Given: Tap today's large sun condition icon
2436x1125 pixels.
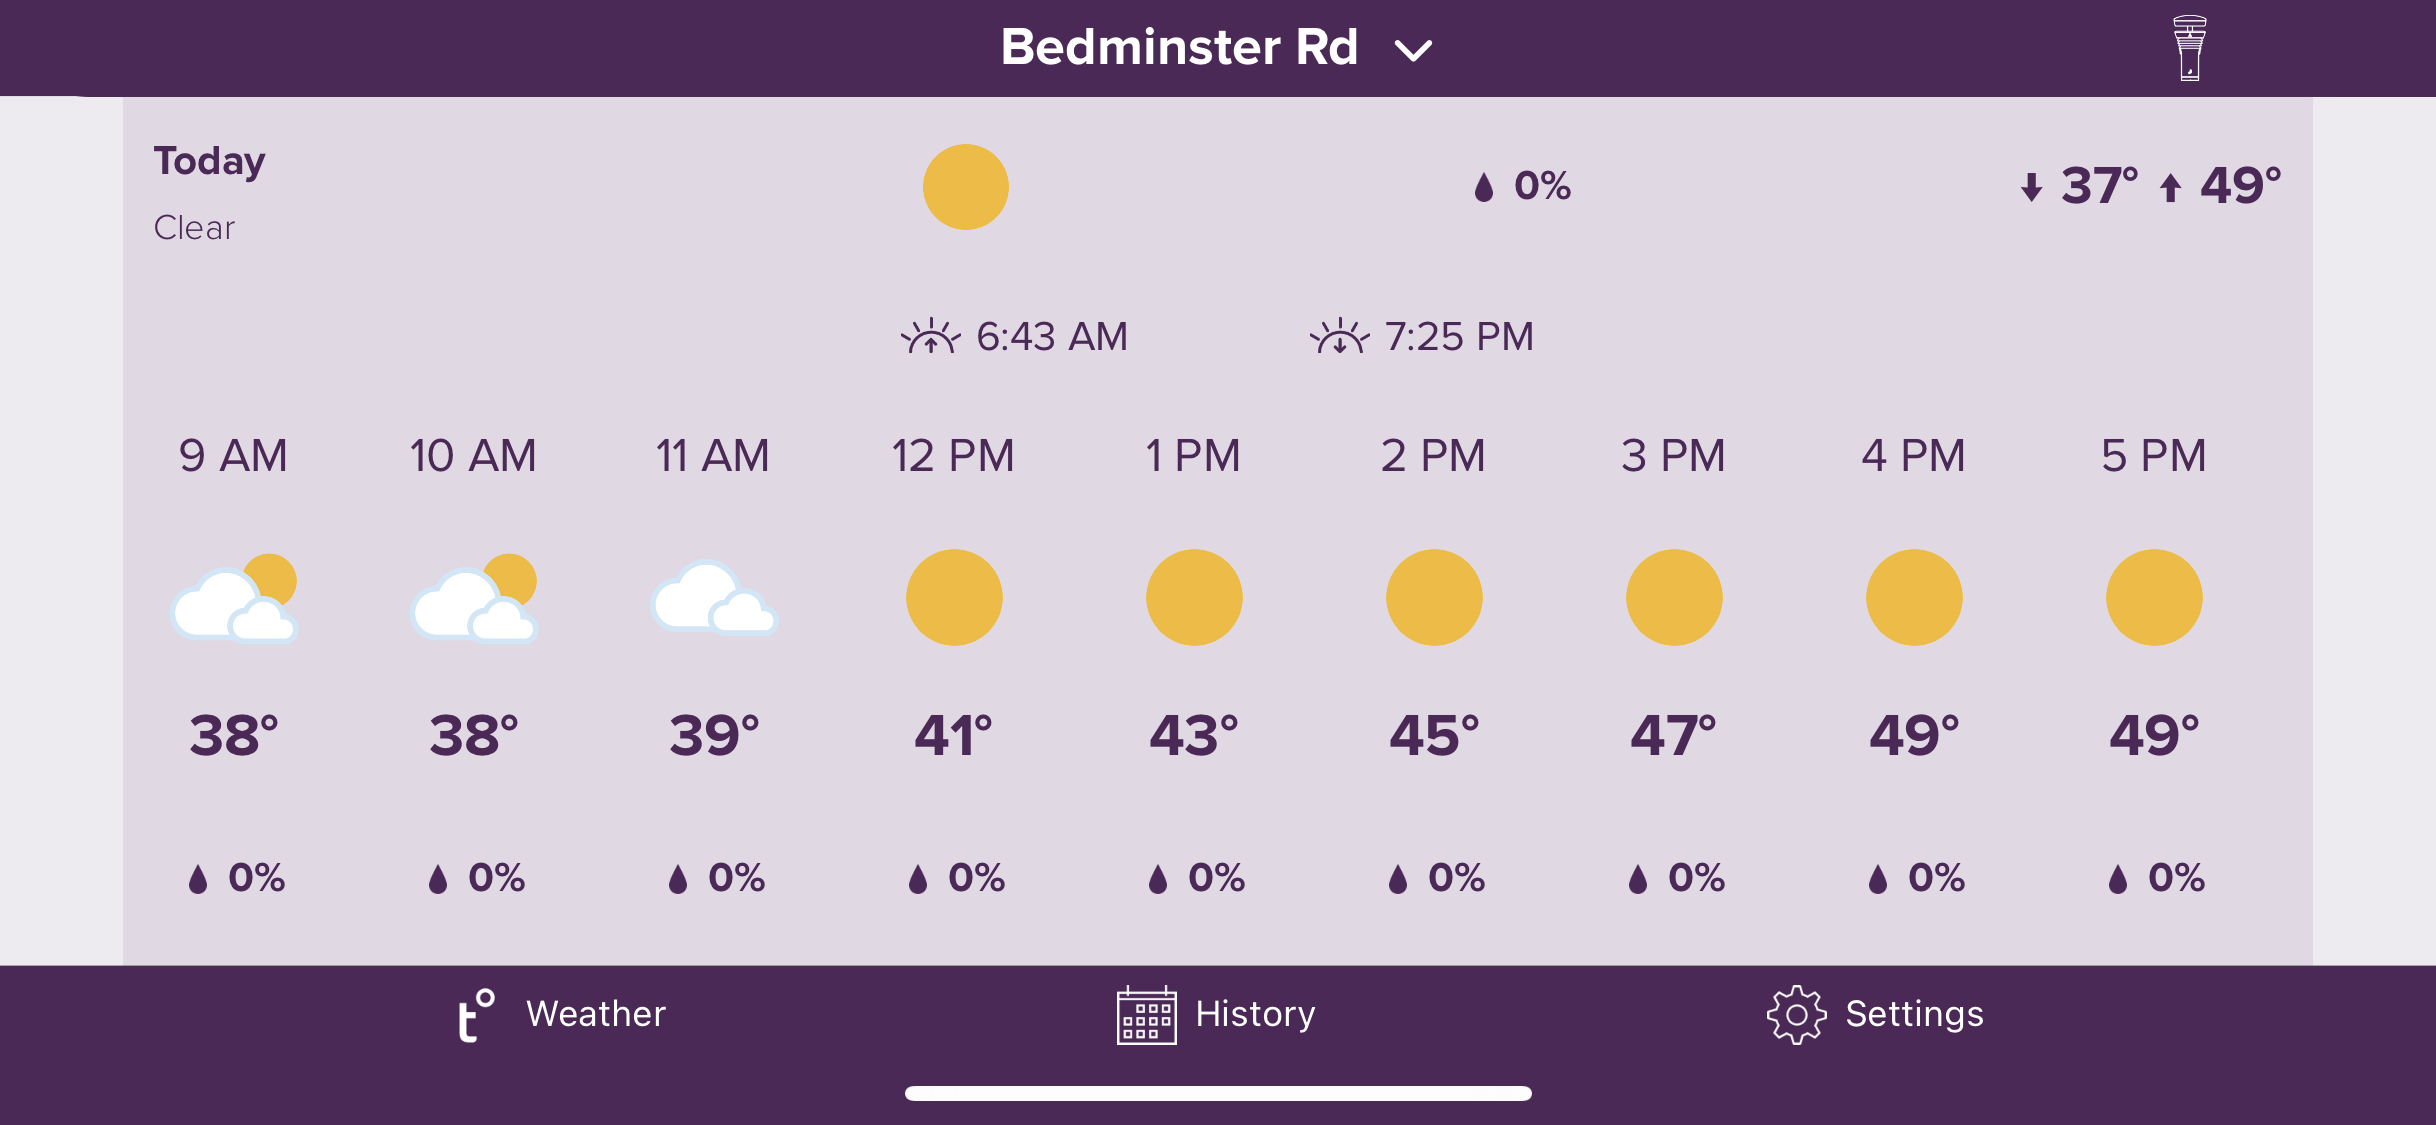Looking at the screenshot, I should 965,187.
